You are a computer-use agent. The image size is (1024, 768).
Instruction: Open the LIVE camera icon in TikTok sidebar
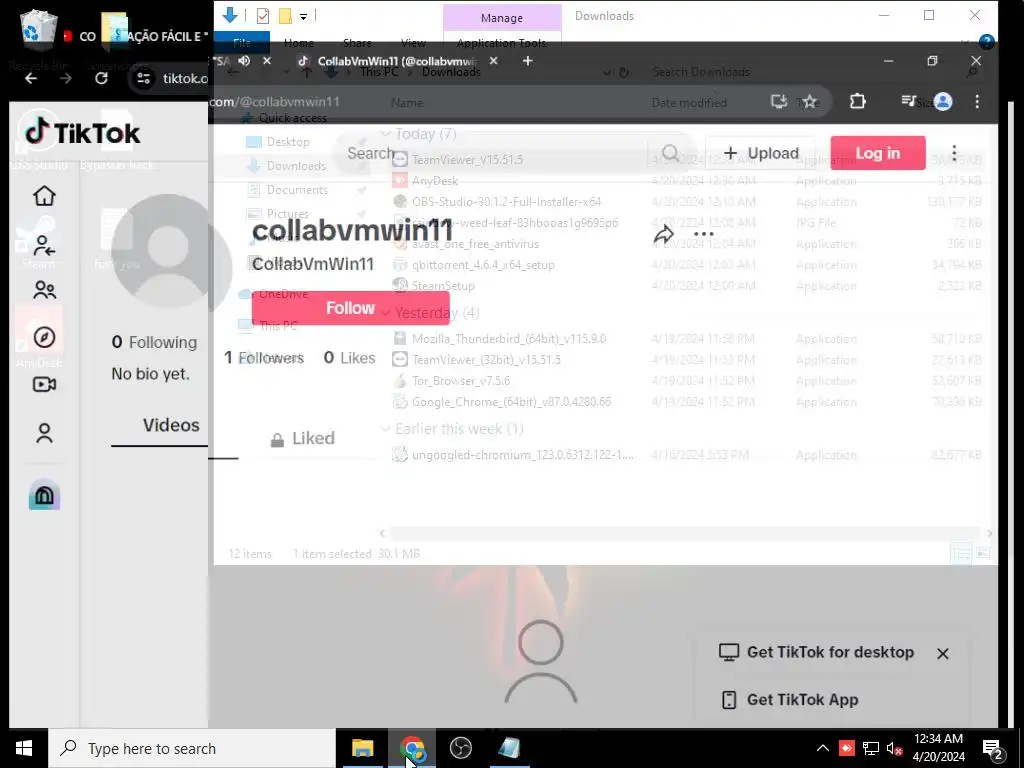pyautogui.click(x=44, y=384)
